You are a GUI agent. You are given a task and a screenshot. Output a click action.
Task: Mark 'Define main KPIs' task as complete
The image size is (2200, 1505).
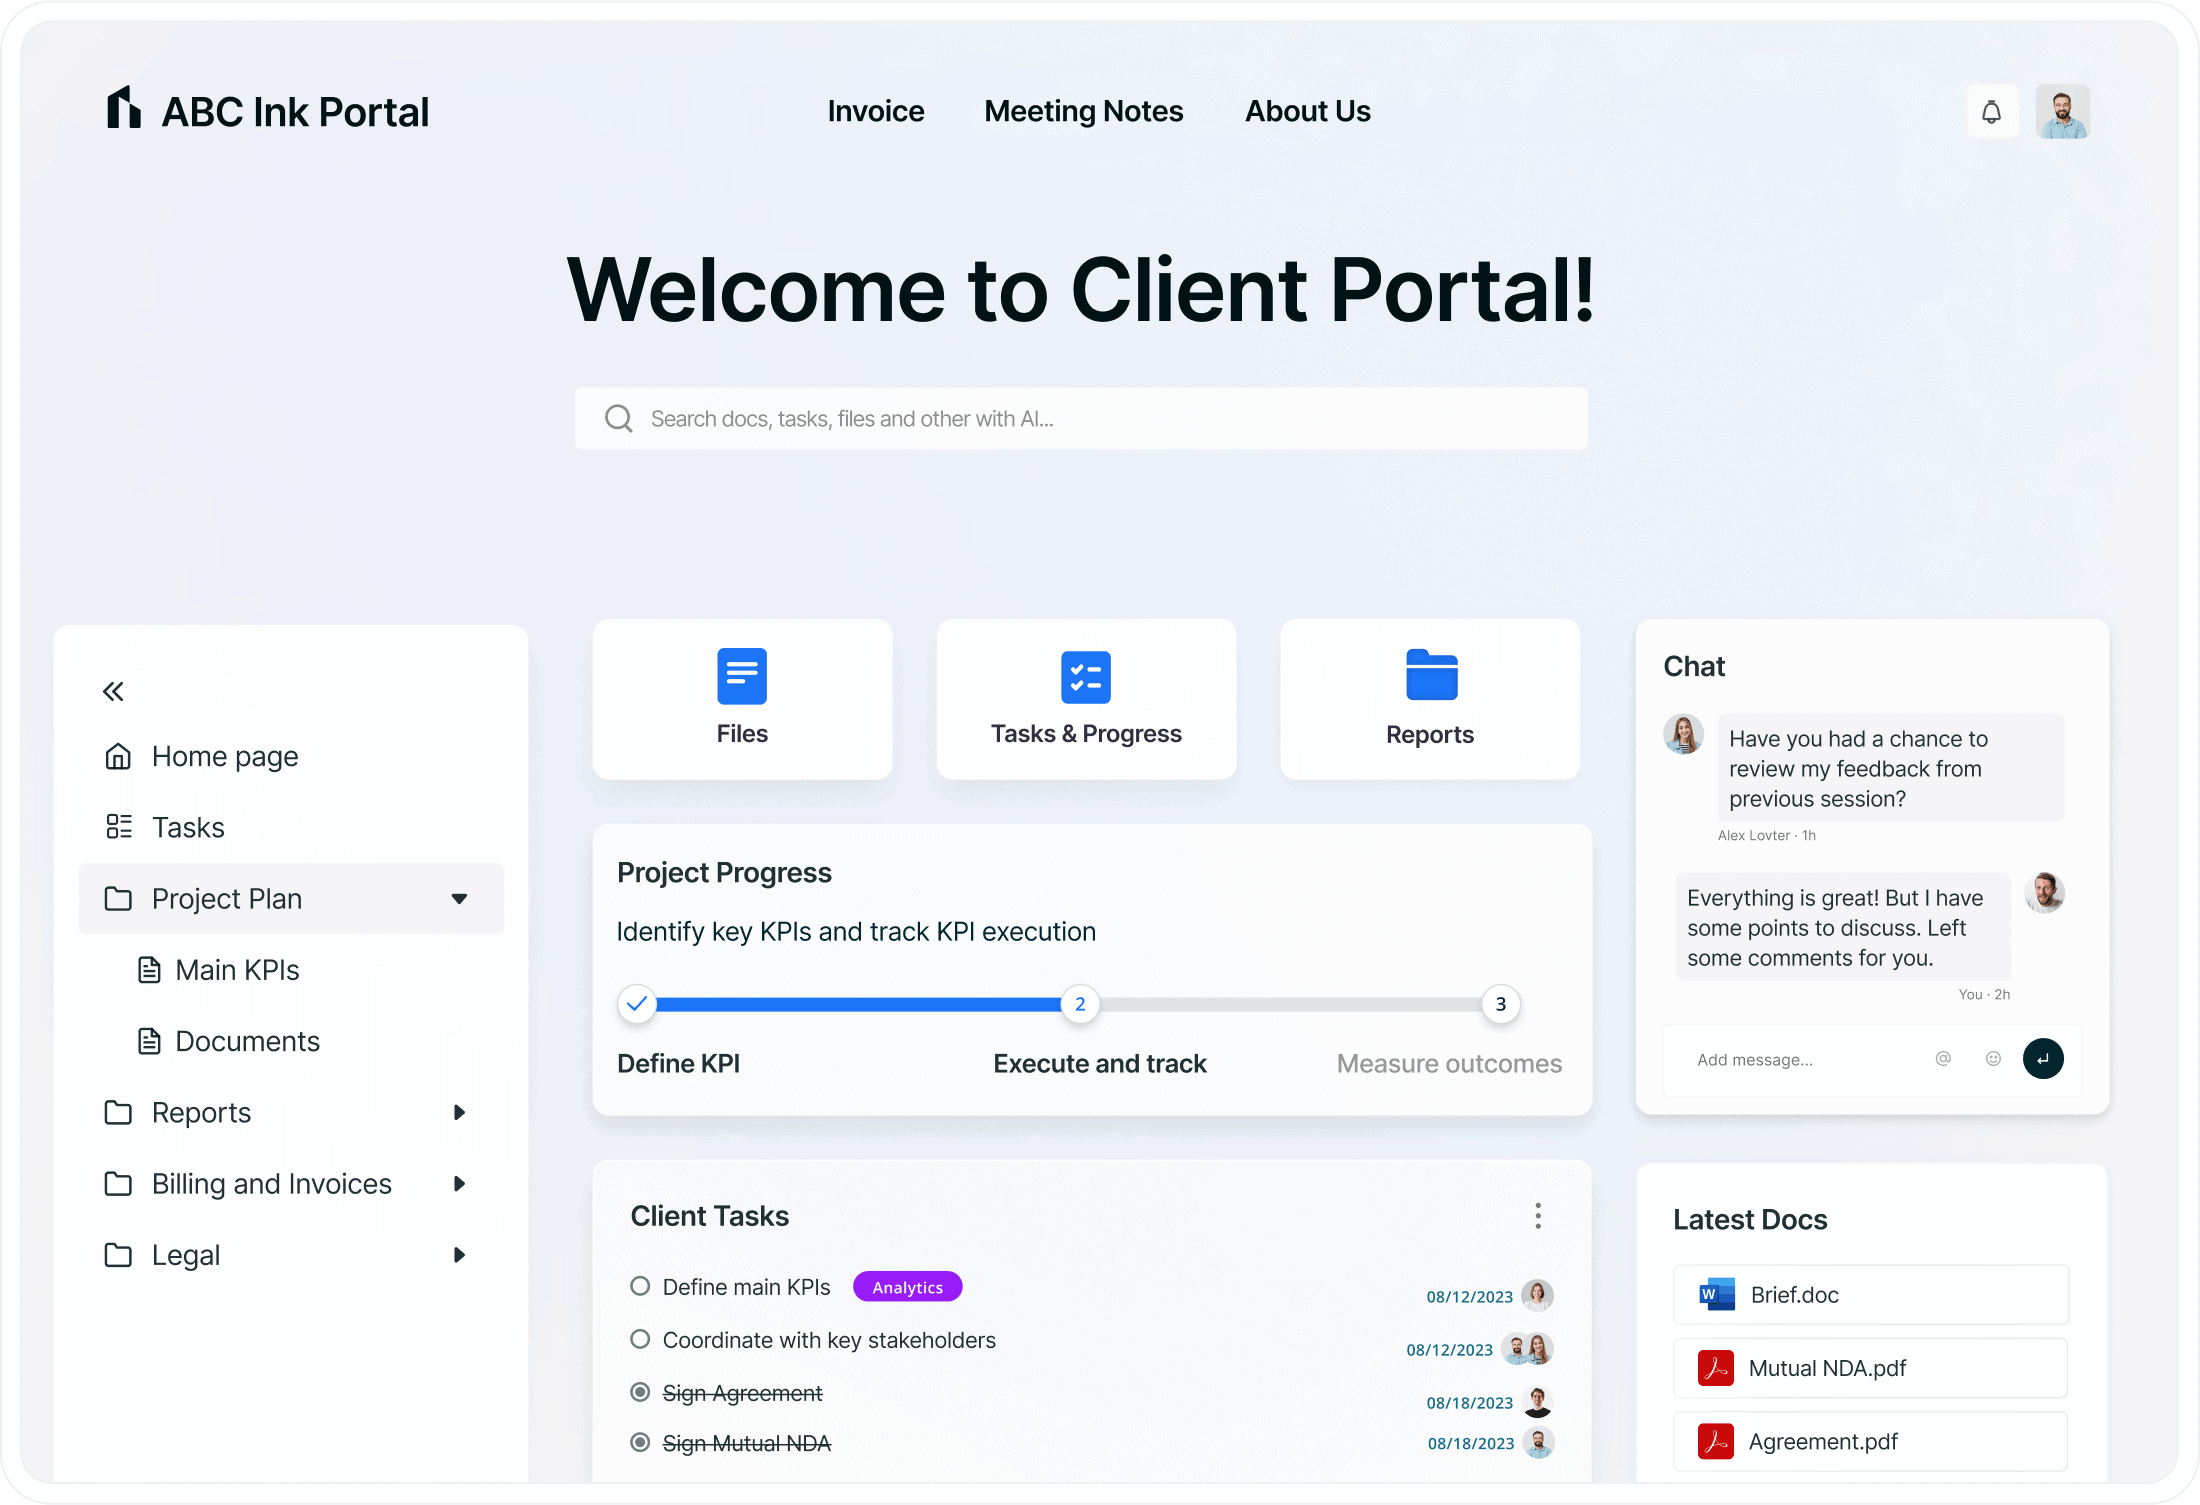(x=641, y=1287)
